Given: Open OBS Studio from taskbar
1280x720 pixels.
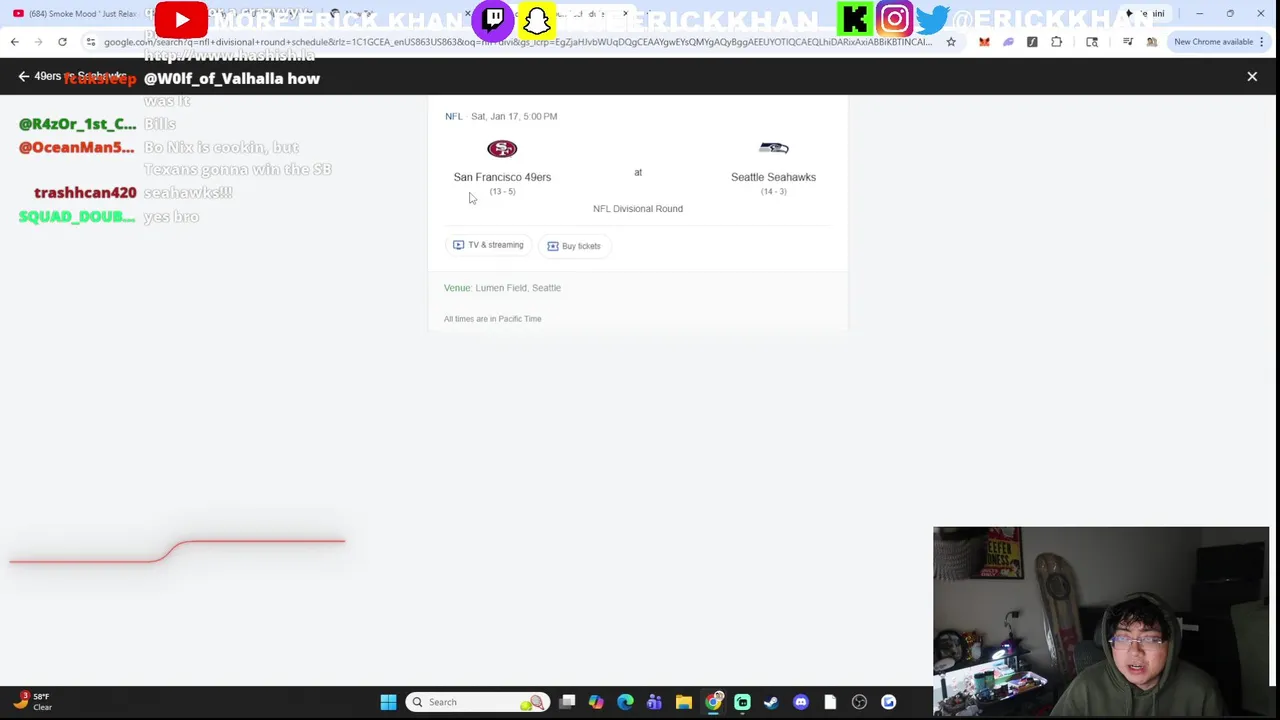Looking at the screenshot, I should [859, 702].
